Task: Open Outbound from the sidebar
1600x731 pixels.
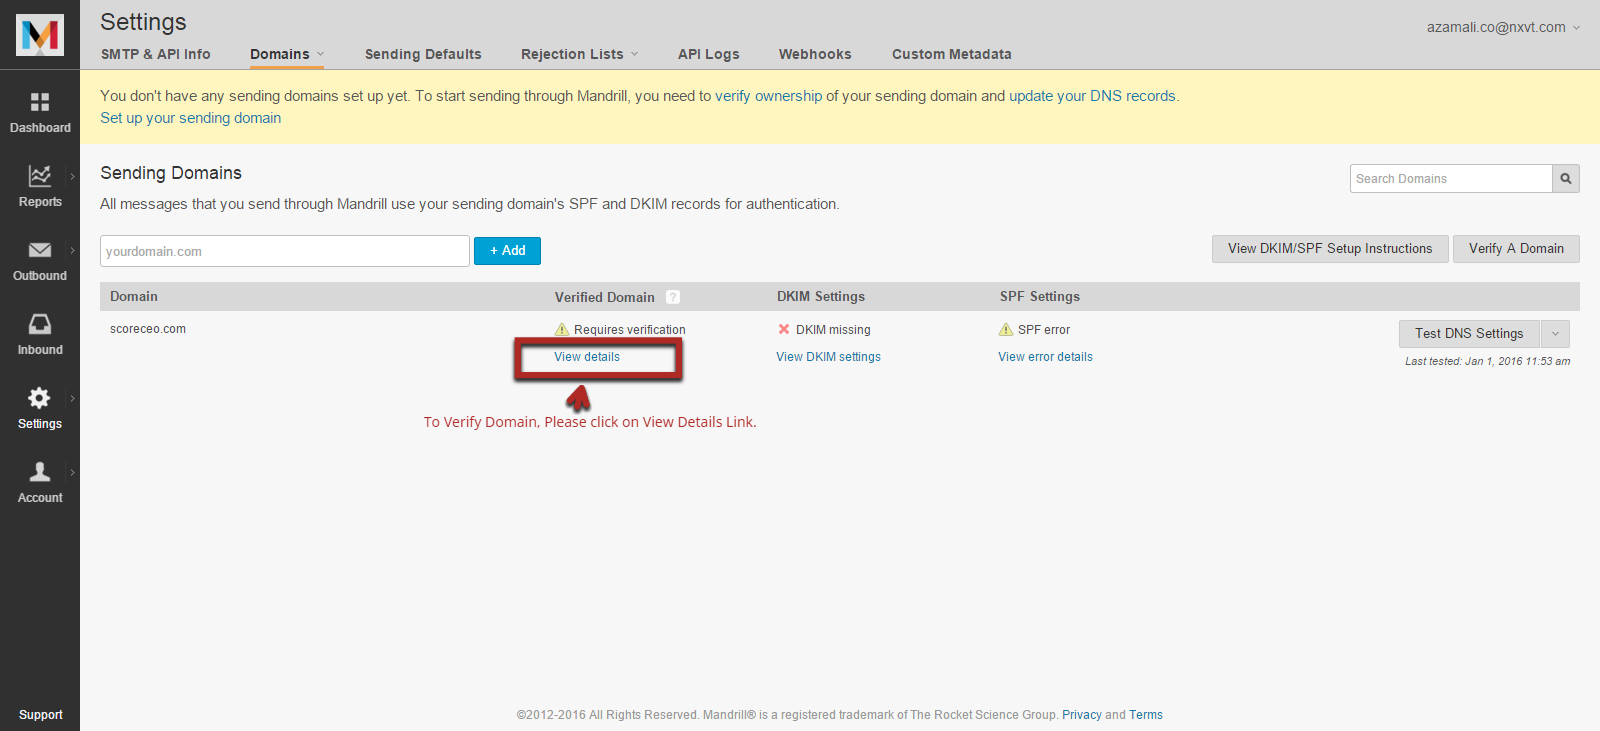Action: pos(40,261)
